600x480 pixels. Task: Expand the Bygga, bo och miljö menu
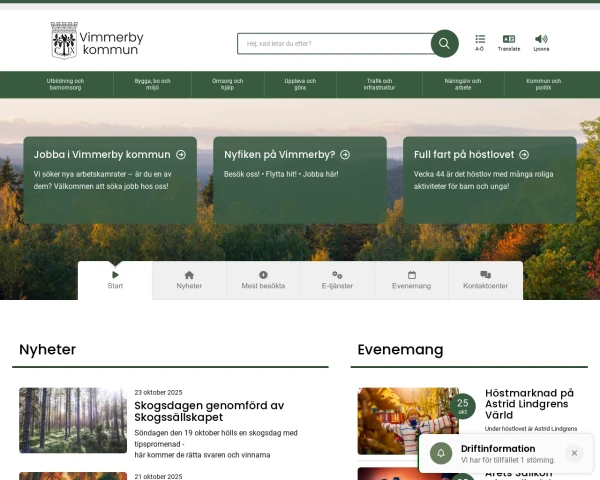[x=153, y=85]
